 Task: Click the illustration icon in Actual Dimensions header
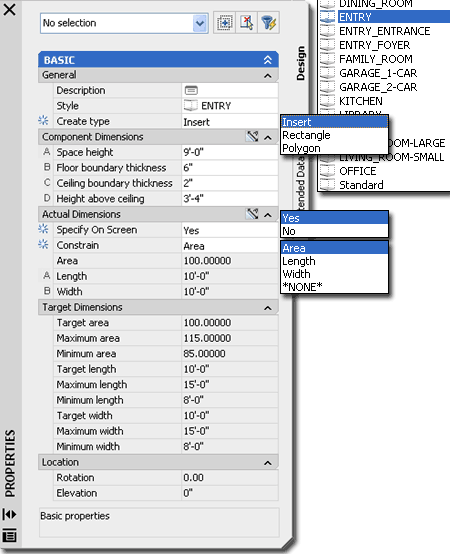[x=252, y=214]
